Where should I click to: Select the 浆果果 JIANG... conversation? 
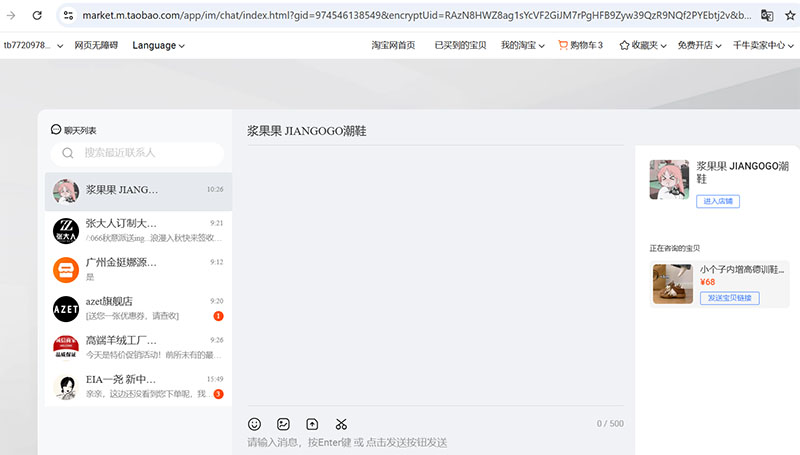coord(138,192)
